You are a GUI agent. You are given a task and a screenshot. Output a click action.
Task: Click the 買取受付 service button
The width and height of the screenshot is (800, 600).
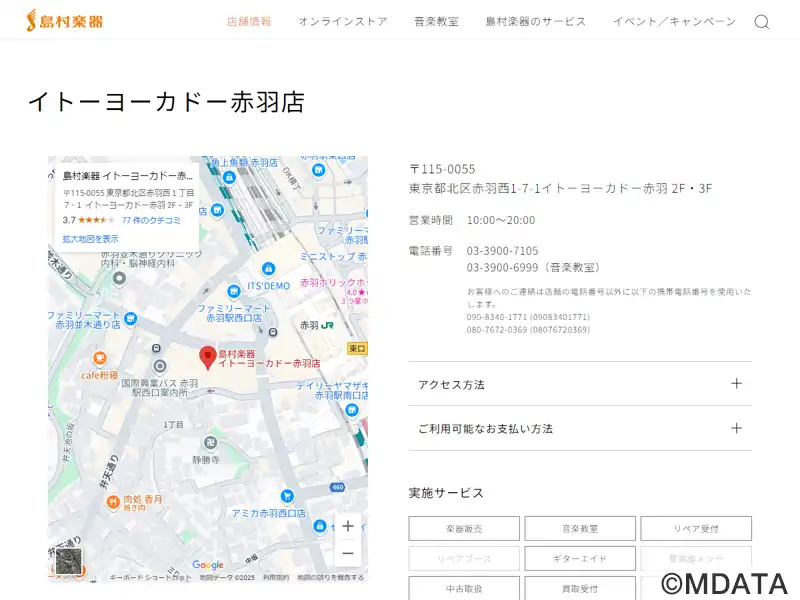tap(580, 588)
